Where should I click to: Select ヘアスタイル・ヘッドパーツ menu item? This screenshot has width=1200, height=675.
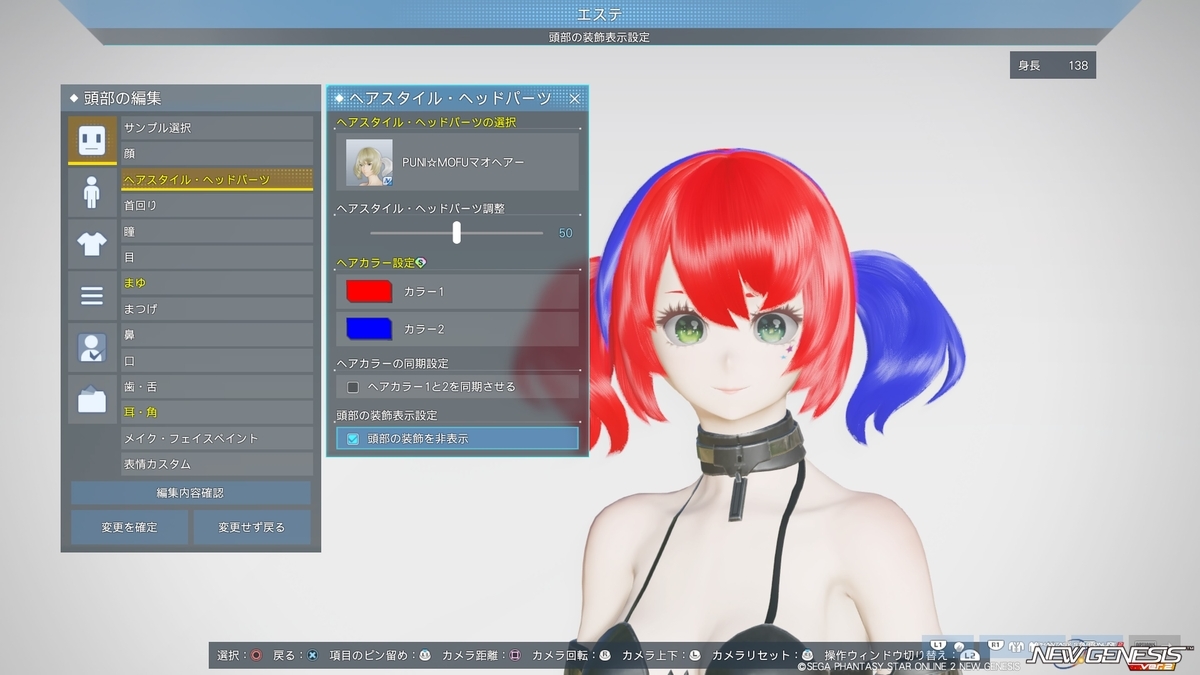[217, 180]
